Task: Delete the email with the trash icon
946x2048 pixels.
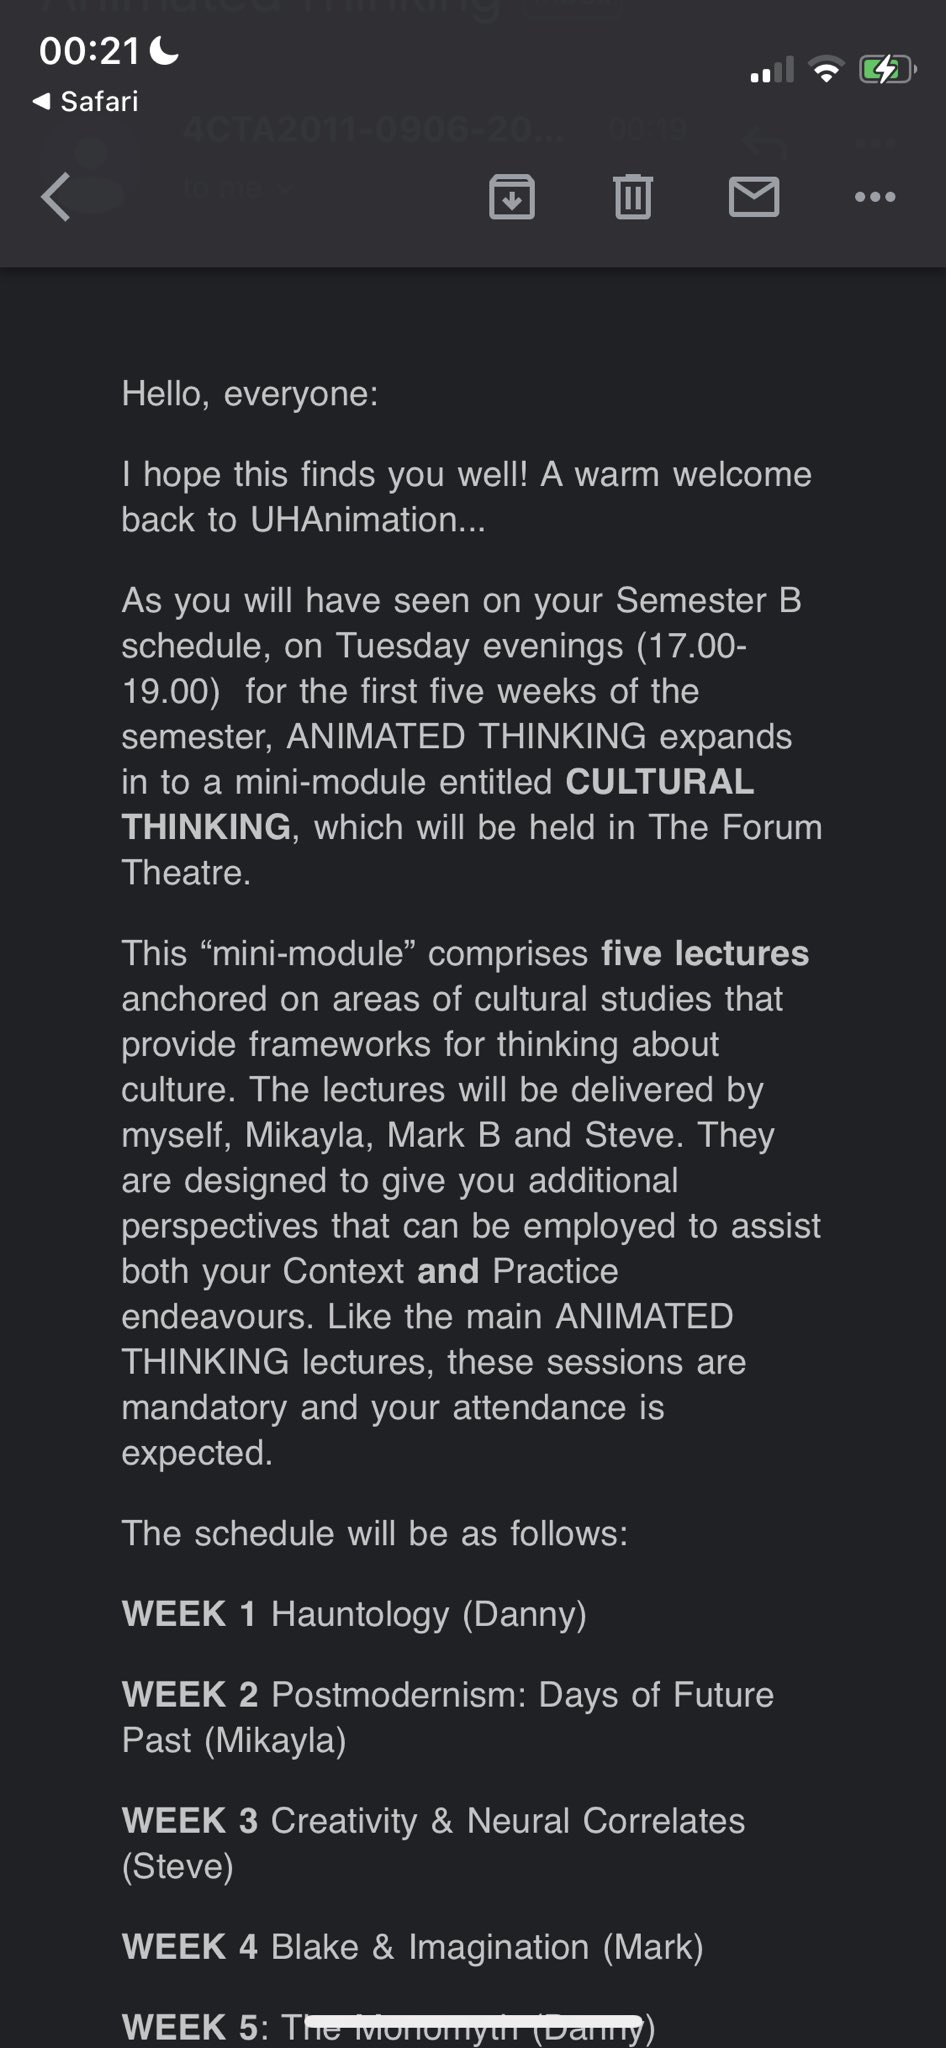Action: coord(632,196)
